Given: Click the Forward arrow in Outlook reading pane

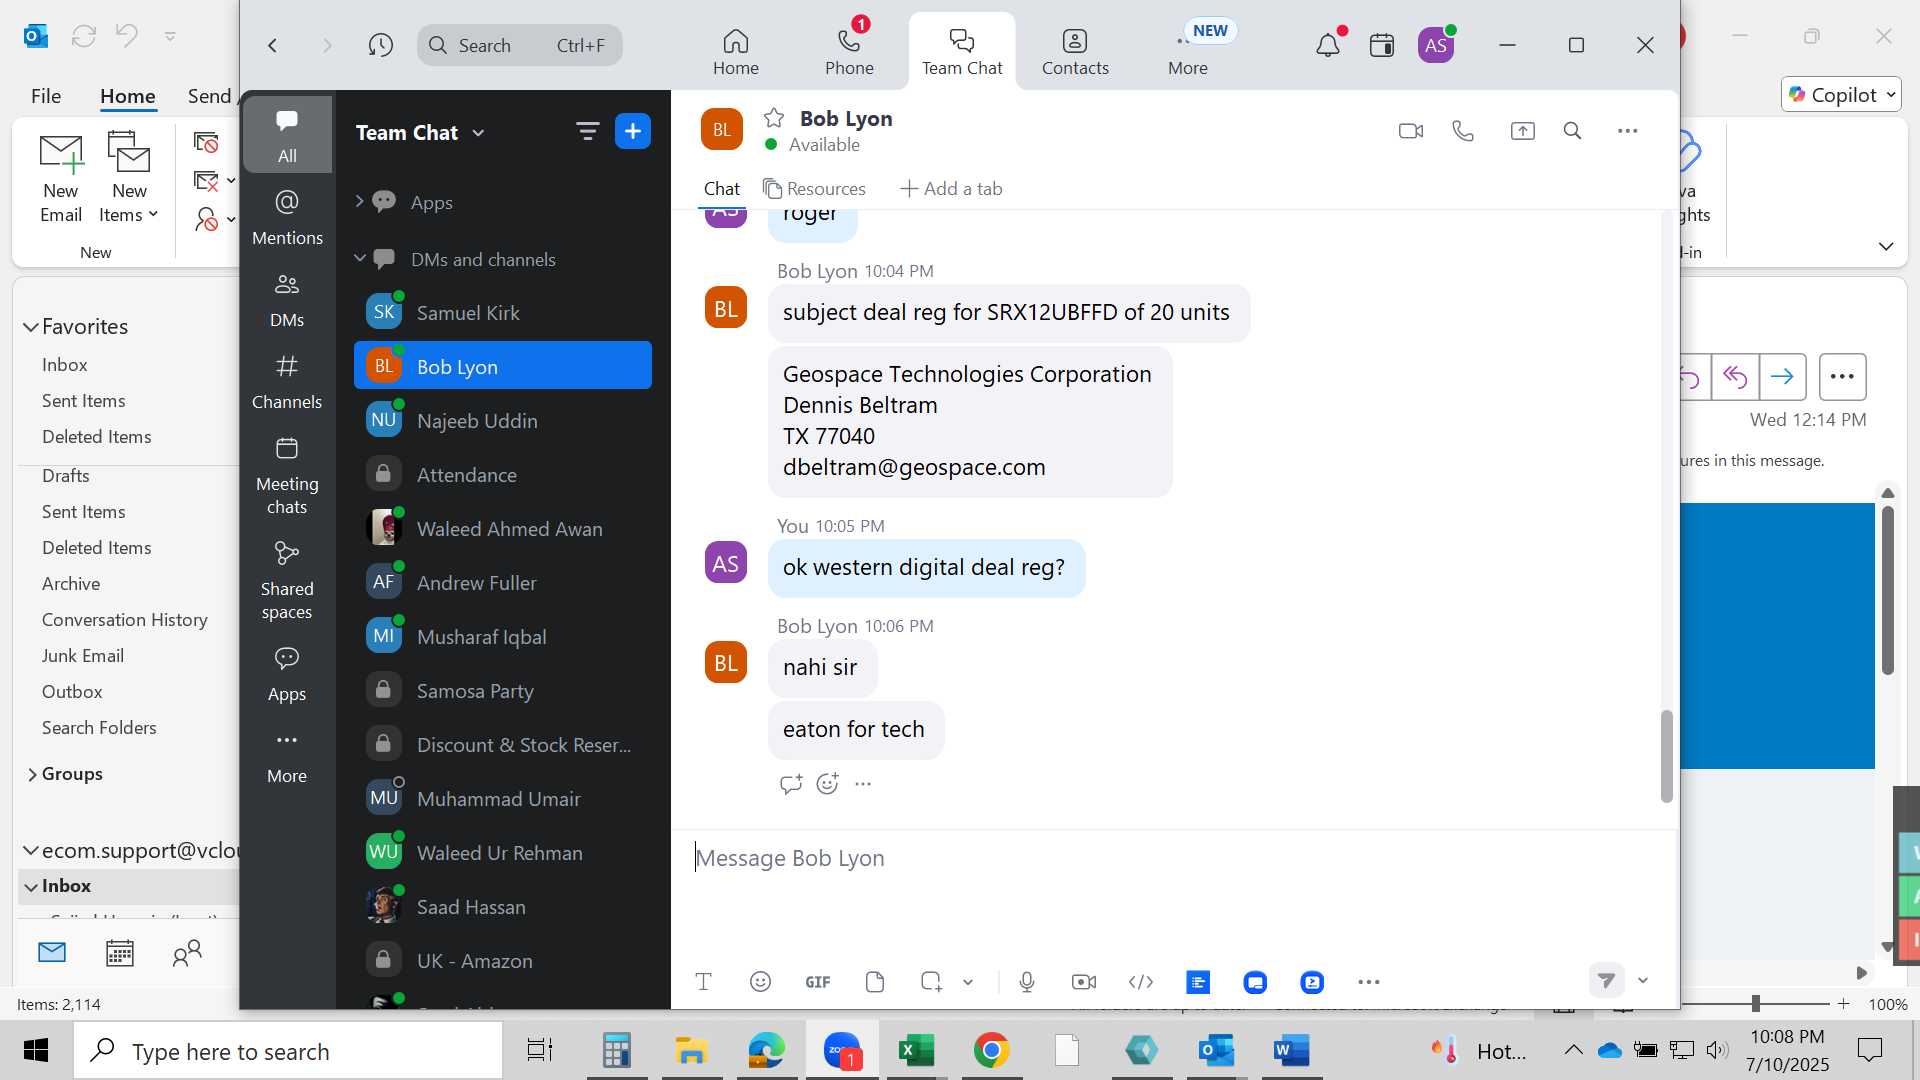Looking at the screenshot, I should click(x=1782, y=377).
